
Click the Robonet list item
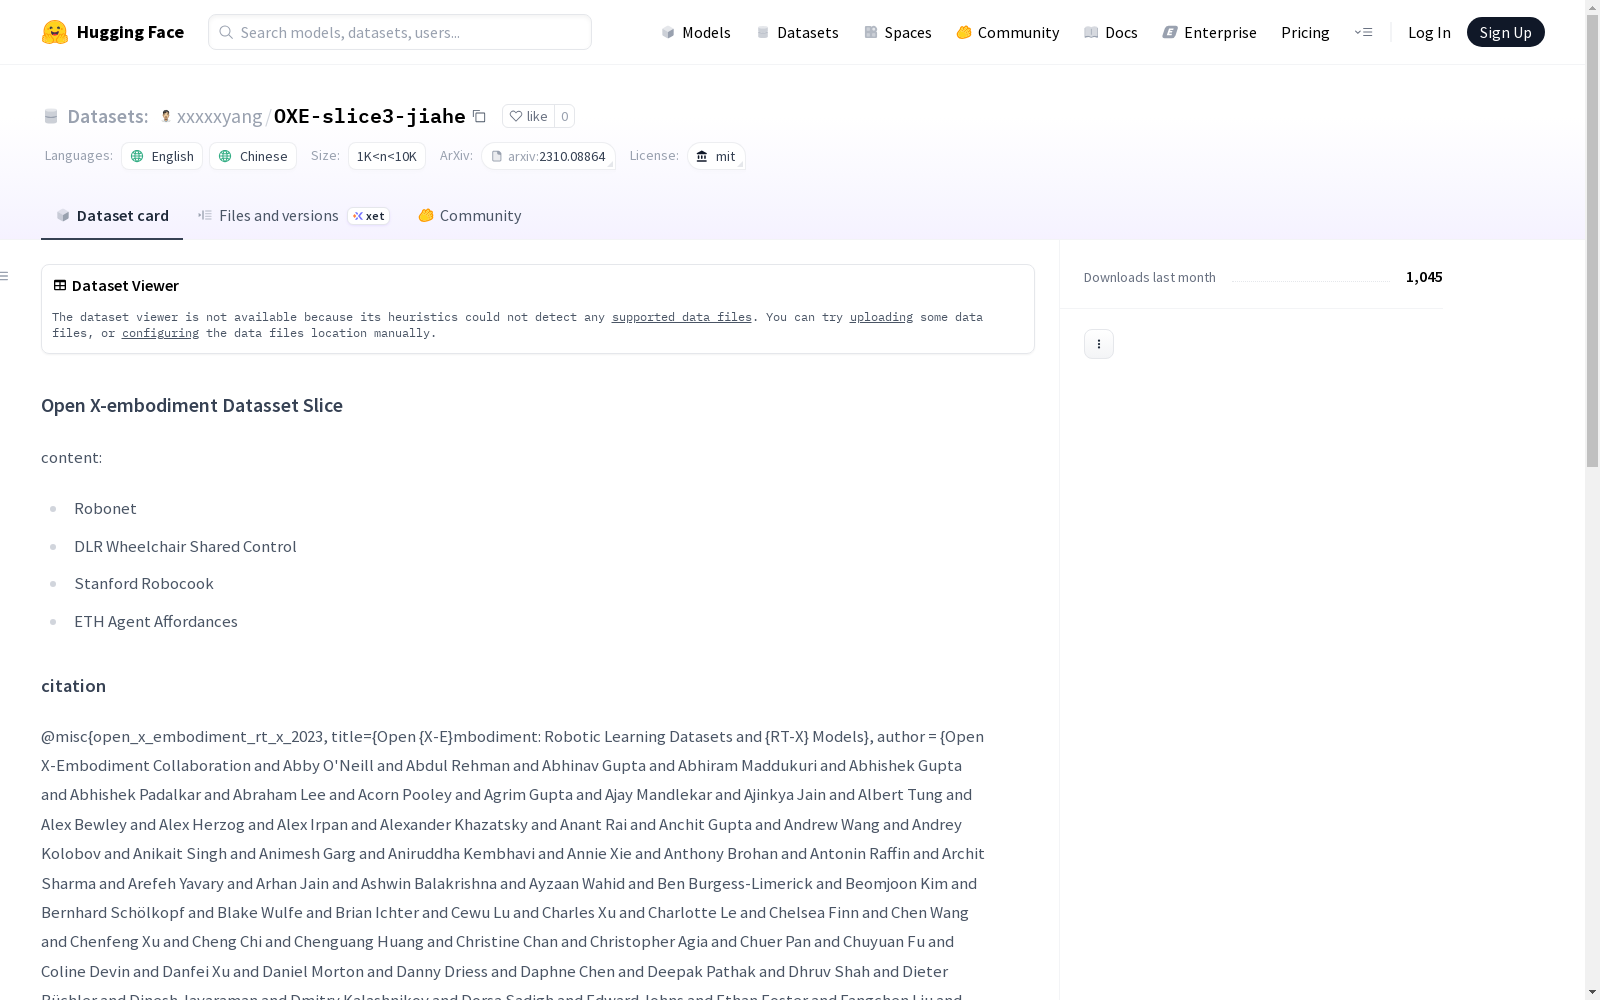click(105, 508)
